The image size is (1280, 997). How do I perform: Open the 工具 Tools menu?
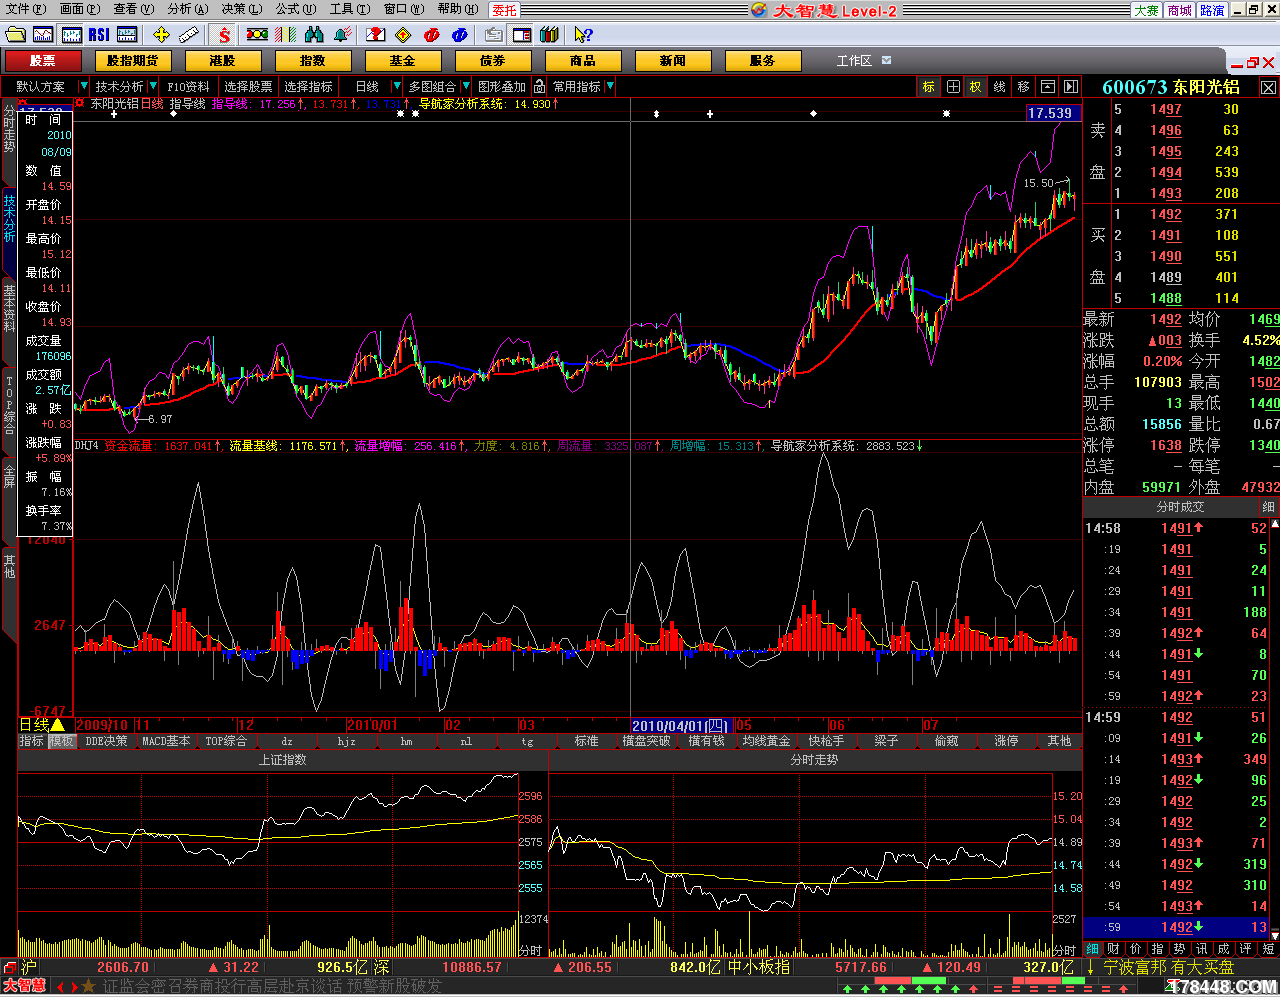[x=349, y=9]
